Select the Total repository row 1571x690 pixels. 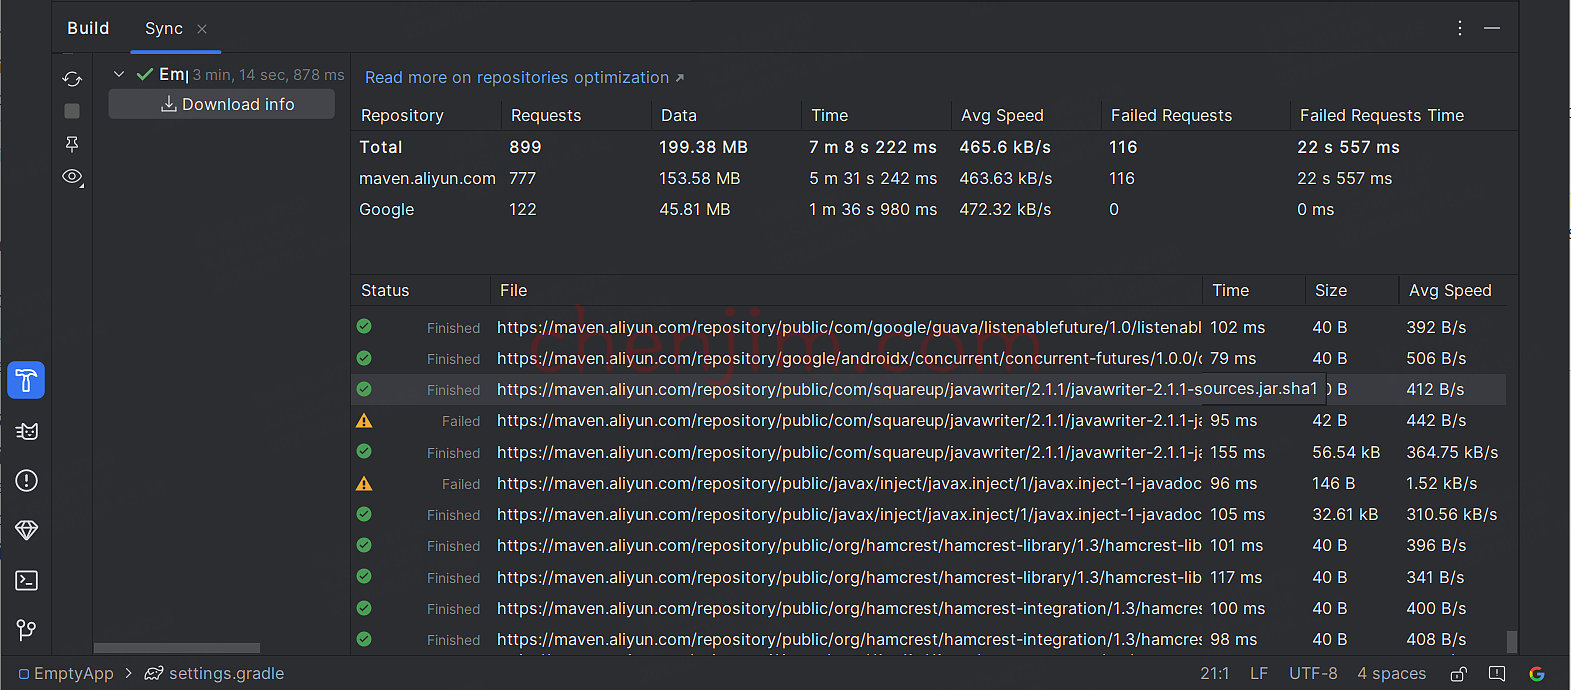coord(934,147)
